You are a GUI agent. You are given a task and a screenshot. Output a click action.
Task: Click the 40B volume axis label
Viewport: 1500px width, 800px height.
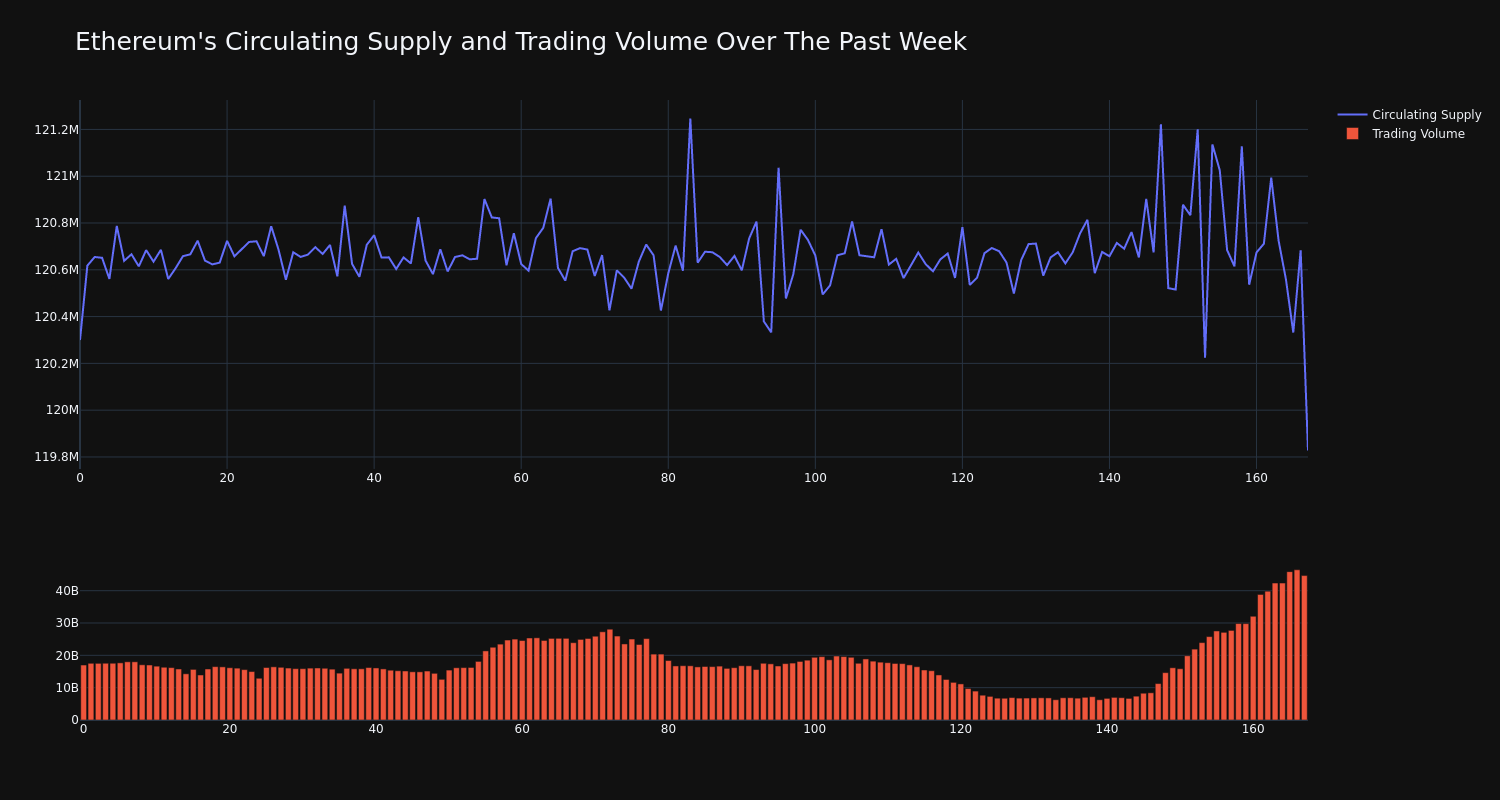tap(67, 591)
